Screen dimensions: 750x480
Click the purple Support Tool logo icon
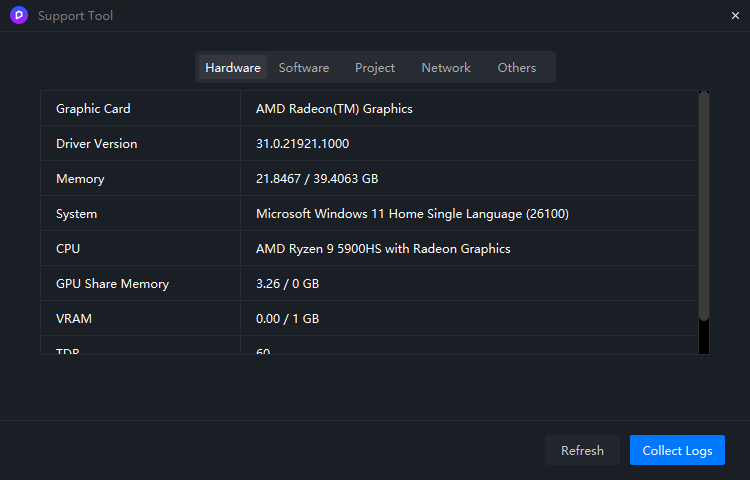pyautogui.click(x=19, y=15)
